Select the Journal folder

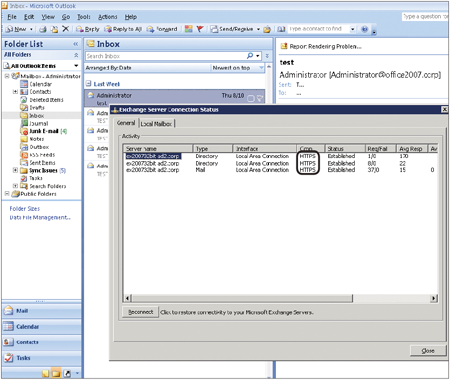pyautogui.click(x=34, y=123)
